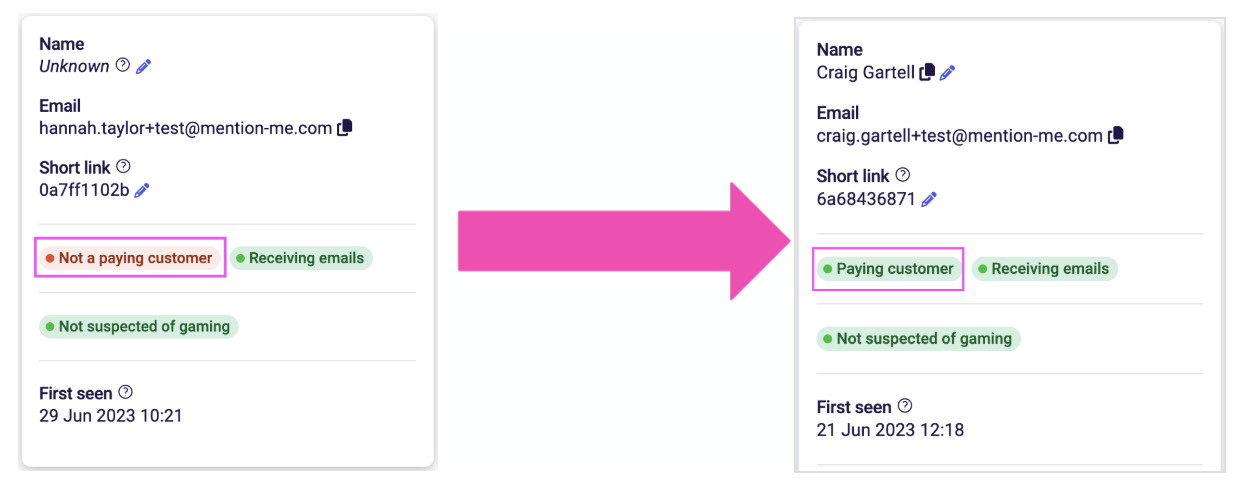This screenshot has height=492, width=1244.
Task: Select the hannah.taylor+test@mention-me.com email text
Action: coord(186,128)
